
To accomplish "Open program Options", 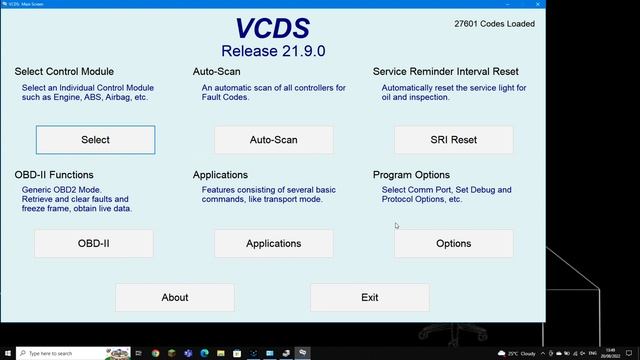I will tap(453, 243).
